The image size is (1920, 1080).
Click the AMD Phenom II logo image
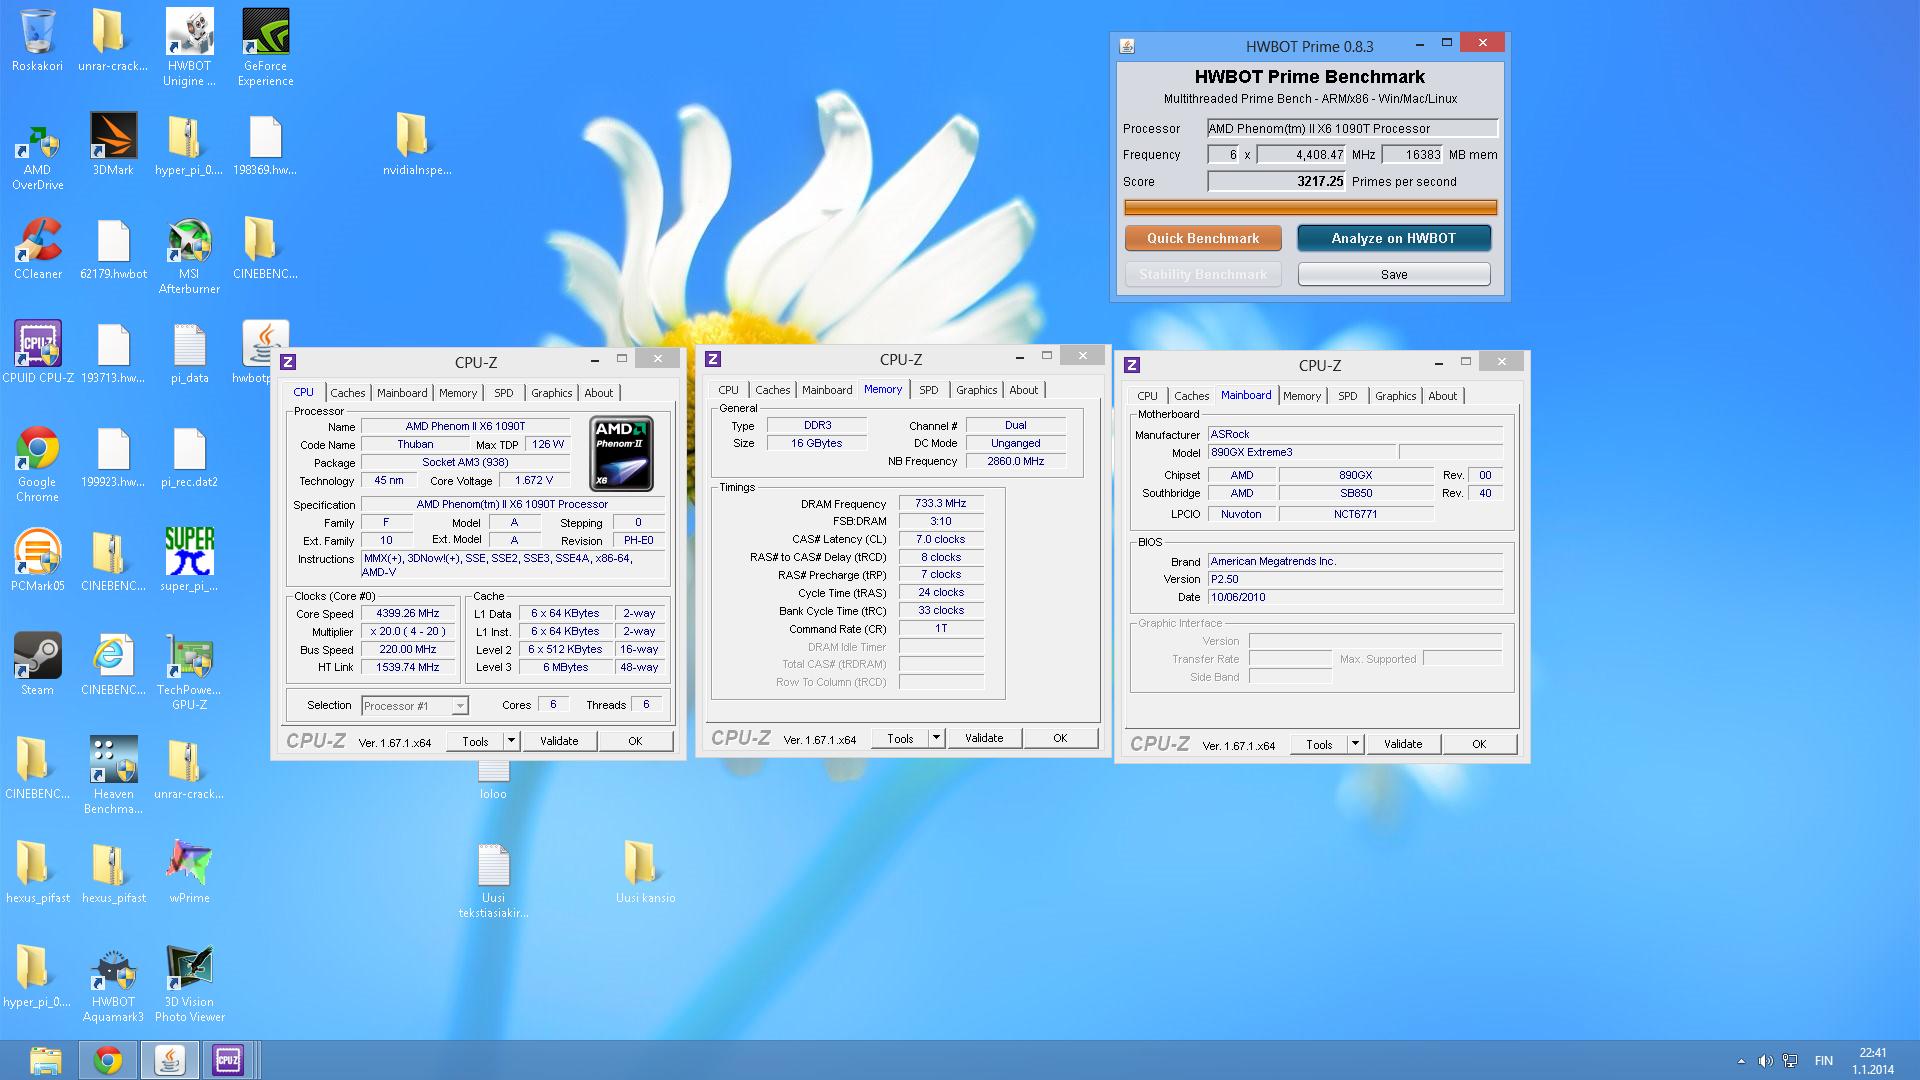pyautogui.click(x=621, y=454)
